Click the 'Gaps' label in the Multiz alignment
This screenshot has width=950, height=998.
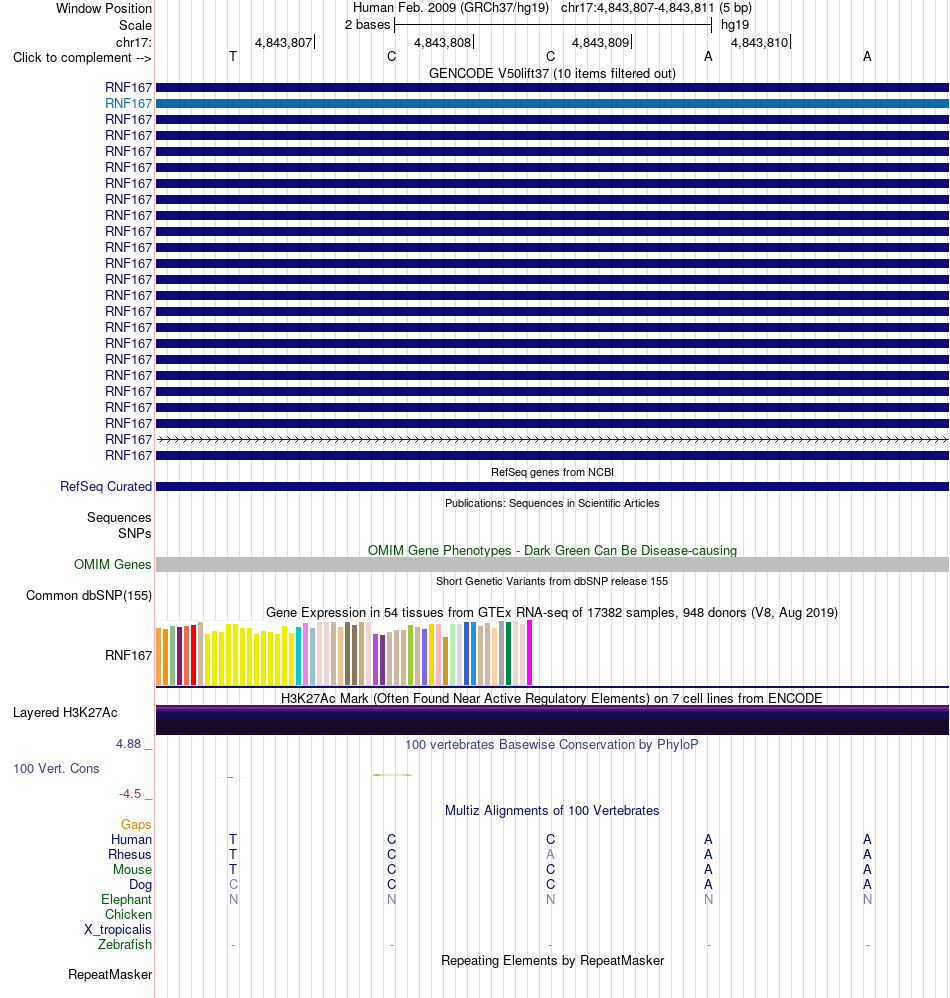click(136, 824)
